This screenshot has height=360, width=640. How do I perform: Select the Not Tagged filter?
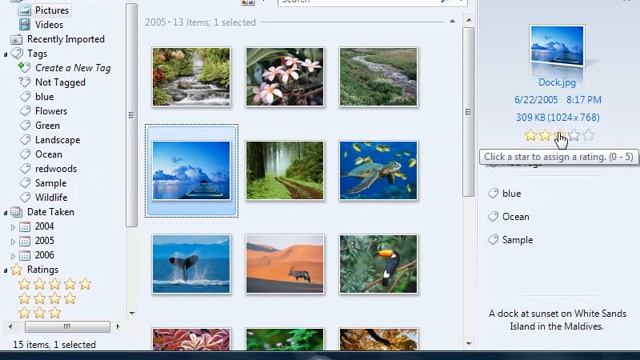point(60,82)
